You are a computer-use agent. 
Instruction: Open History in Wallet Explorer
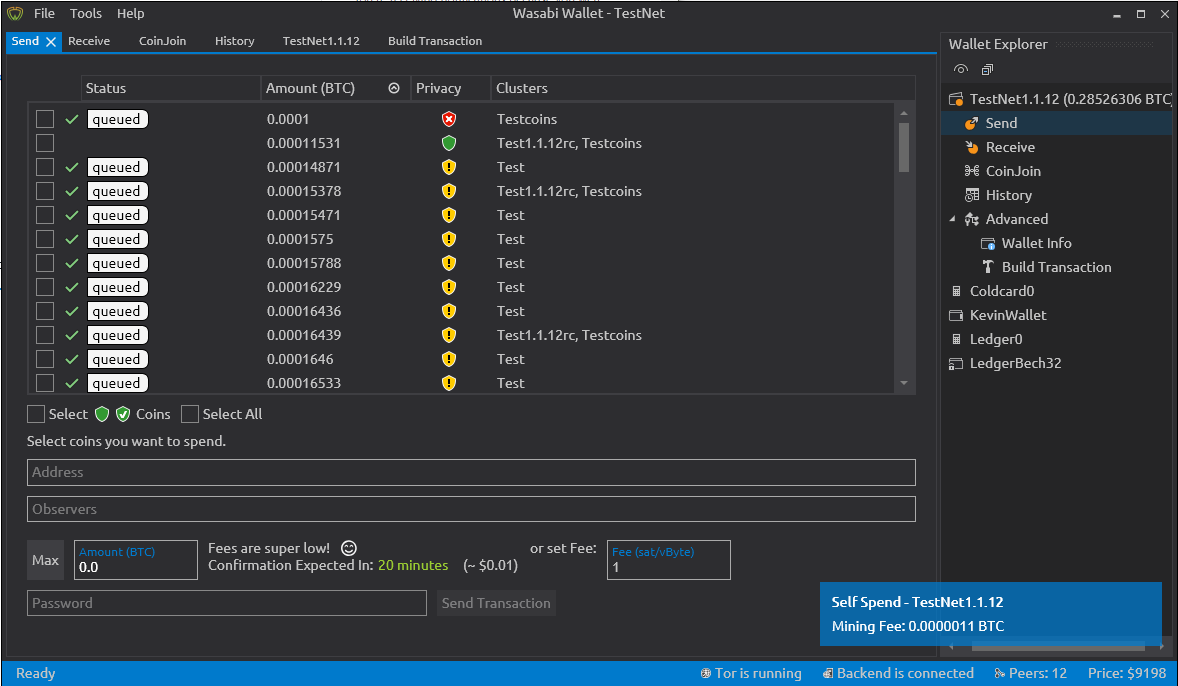(x=1008, y=195)
